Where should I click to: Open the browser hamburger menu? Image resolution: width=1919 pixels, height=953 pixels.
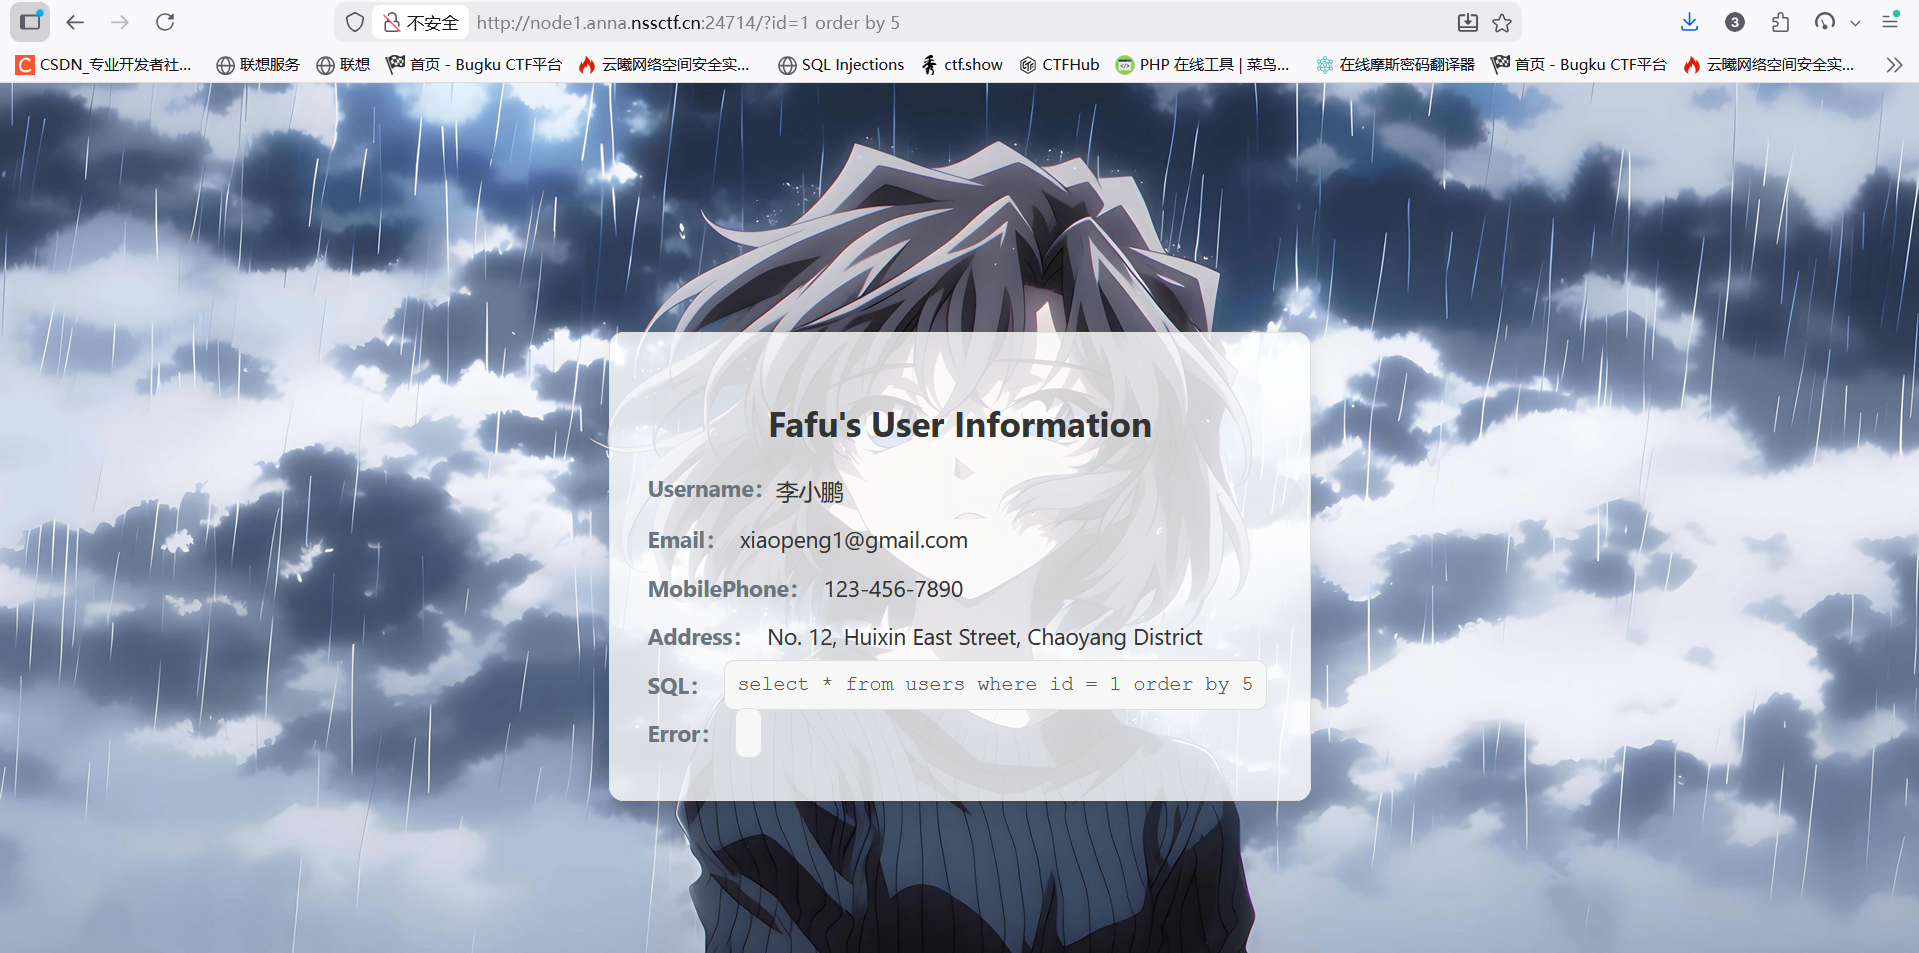tap(1890, 21)
